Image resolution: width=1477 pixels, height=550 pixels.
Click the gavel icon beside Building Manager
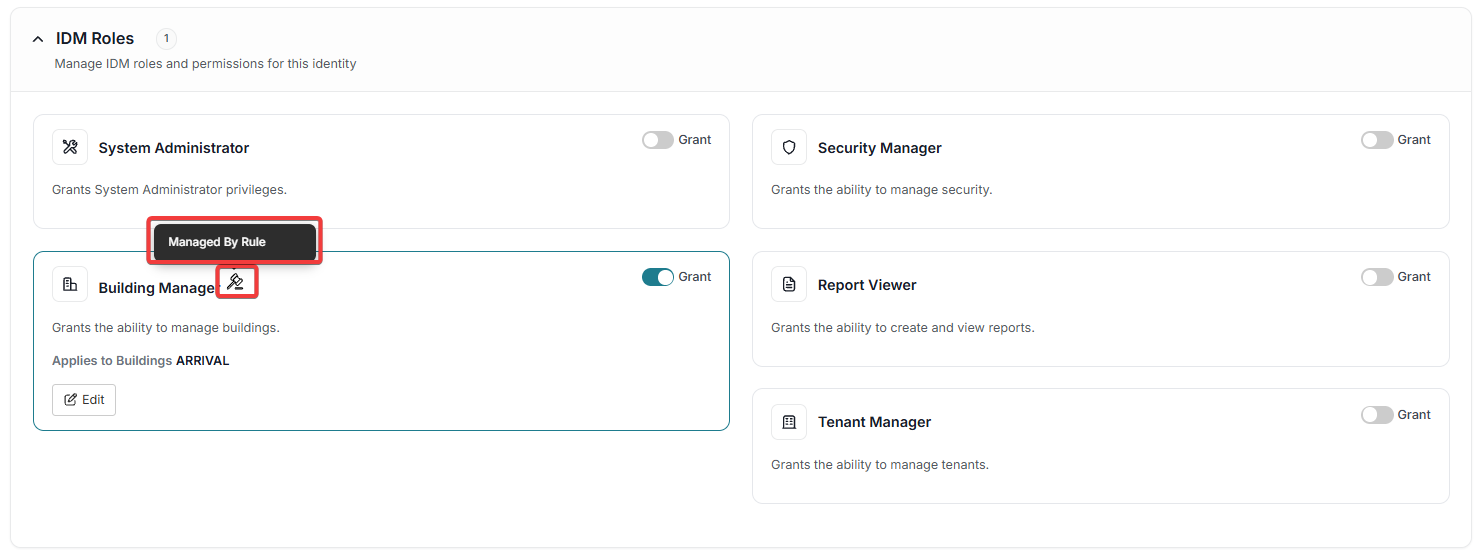click(x=236, y=282)
